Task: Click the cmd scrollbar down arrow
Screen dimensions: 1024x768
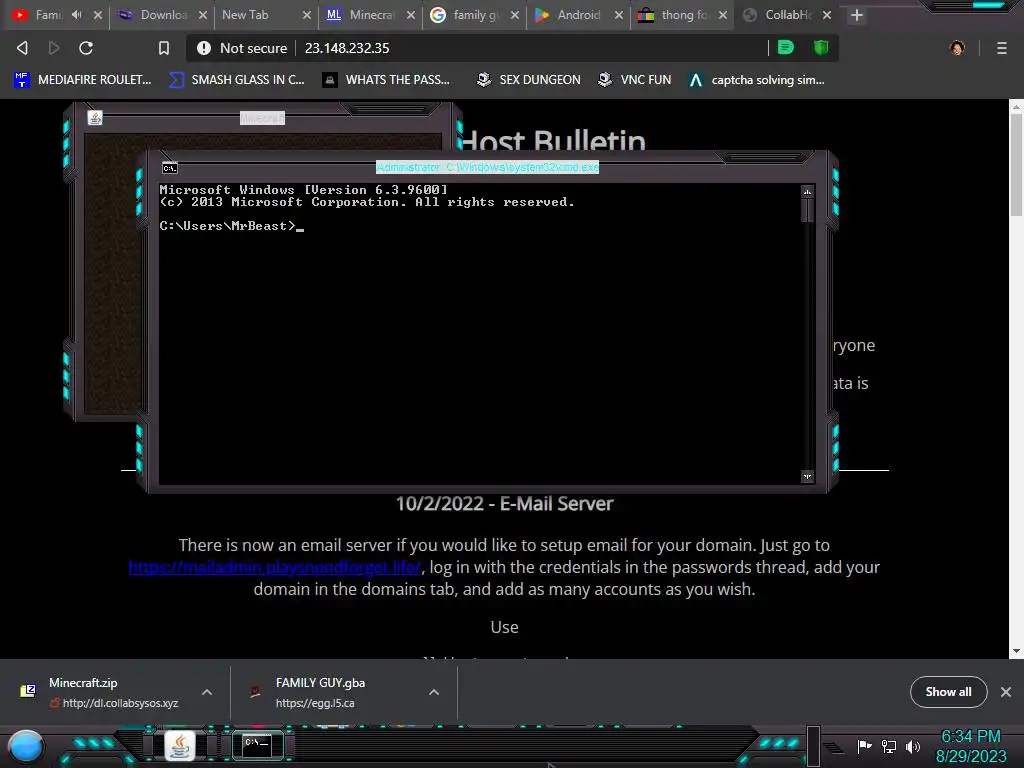Action: (x=807, y=477)
